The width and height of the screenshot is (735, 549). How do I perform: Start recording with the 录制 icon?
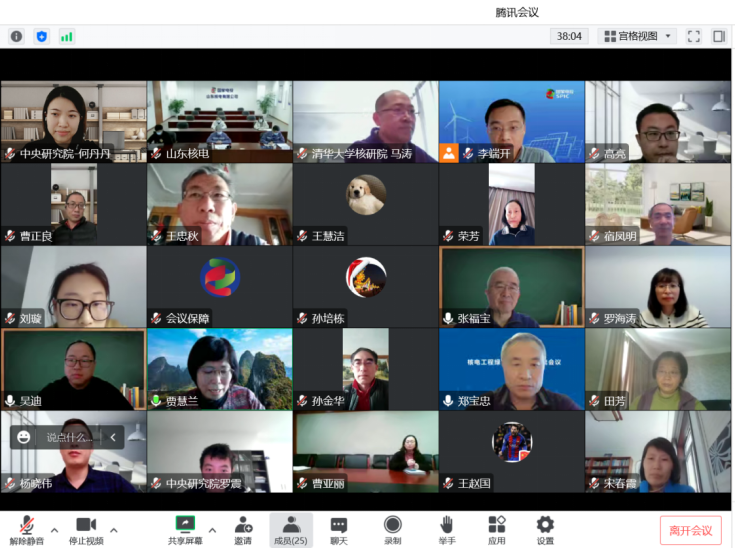pos(393,529)
